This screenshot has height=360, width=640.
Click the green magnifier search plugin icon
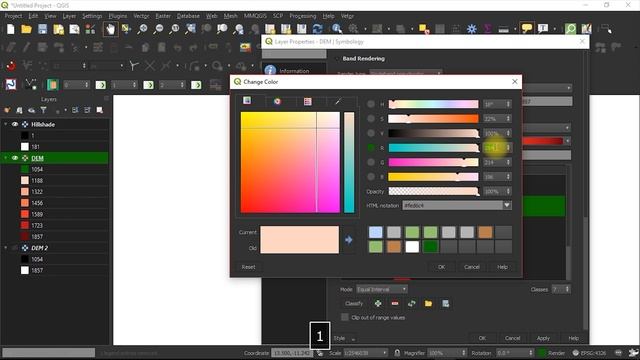pyautogui.click(x=570, y=29)
